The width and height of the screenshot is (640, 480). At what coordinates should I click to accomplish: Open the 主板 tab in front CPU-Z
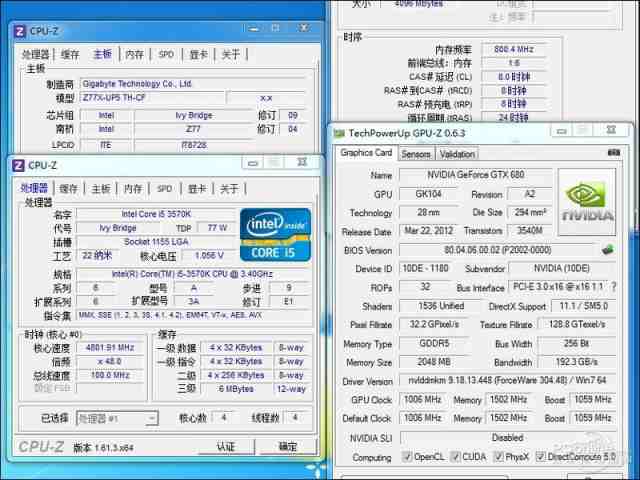[x=101, y=189]
